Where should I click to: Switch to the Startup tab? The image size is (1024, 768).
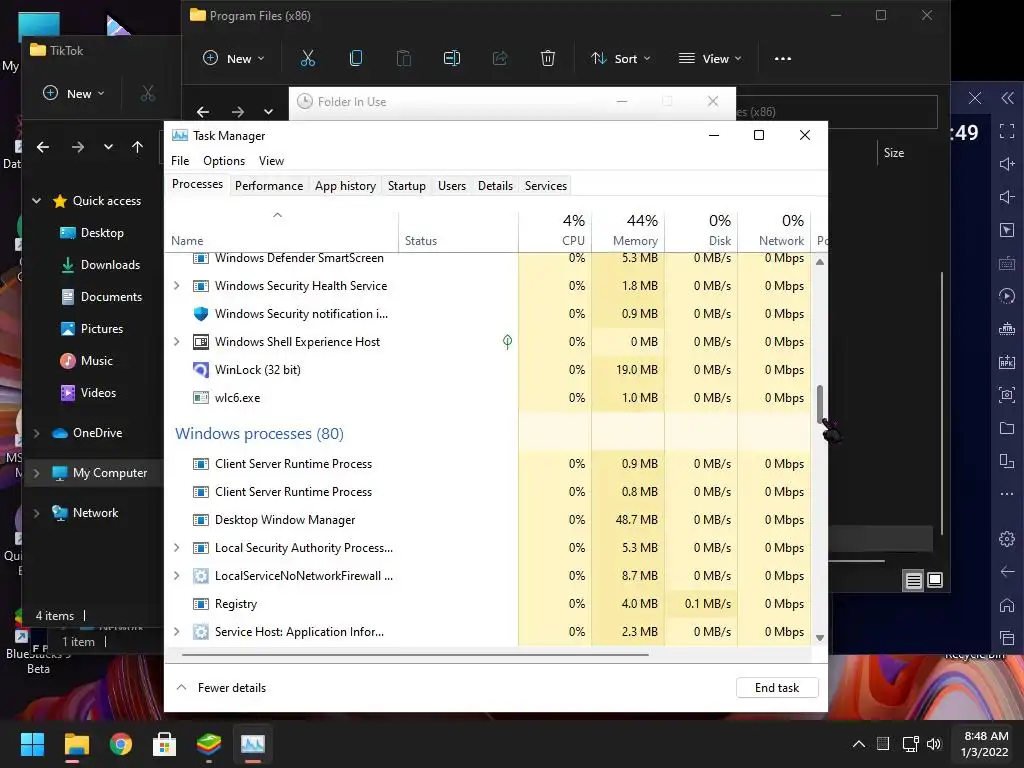pos(407,186)
